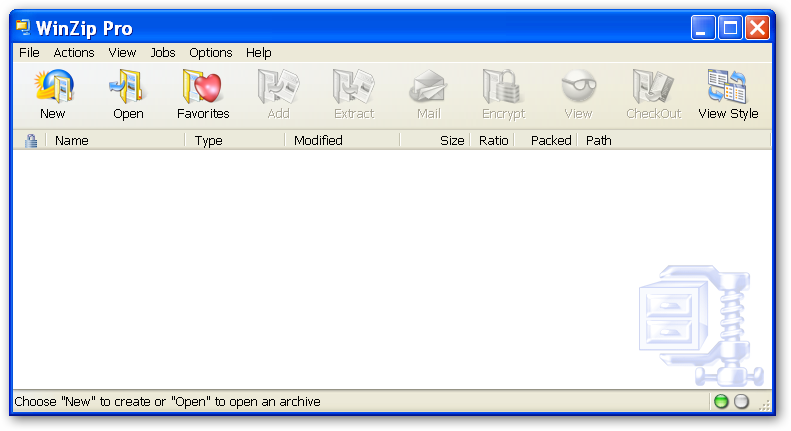This screenshot has height=431, width=791.
Task: Sort by the Modified column header
Action: pyautogui.click(x=343, y=140)
